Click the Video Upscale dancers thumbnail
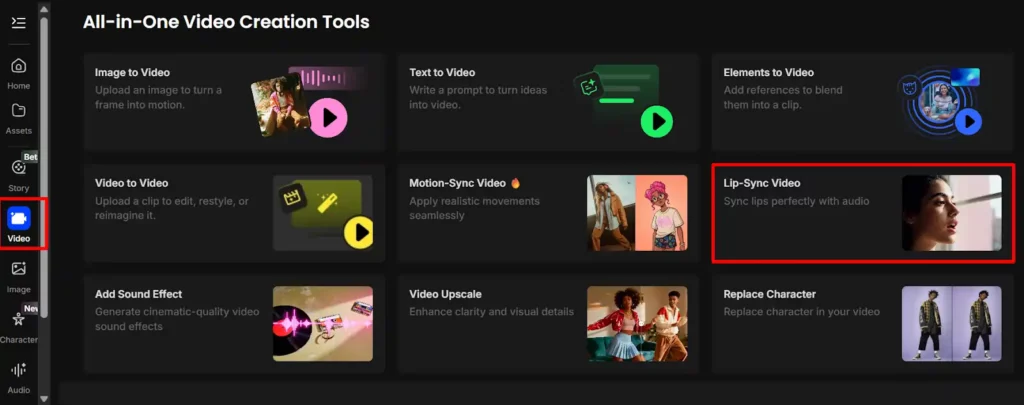This screenshot has width=1024, height=405. click(637, 324)
